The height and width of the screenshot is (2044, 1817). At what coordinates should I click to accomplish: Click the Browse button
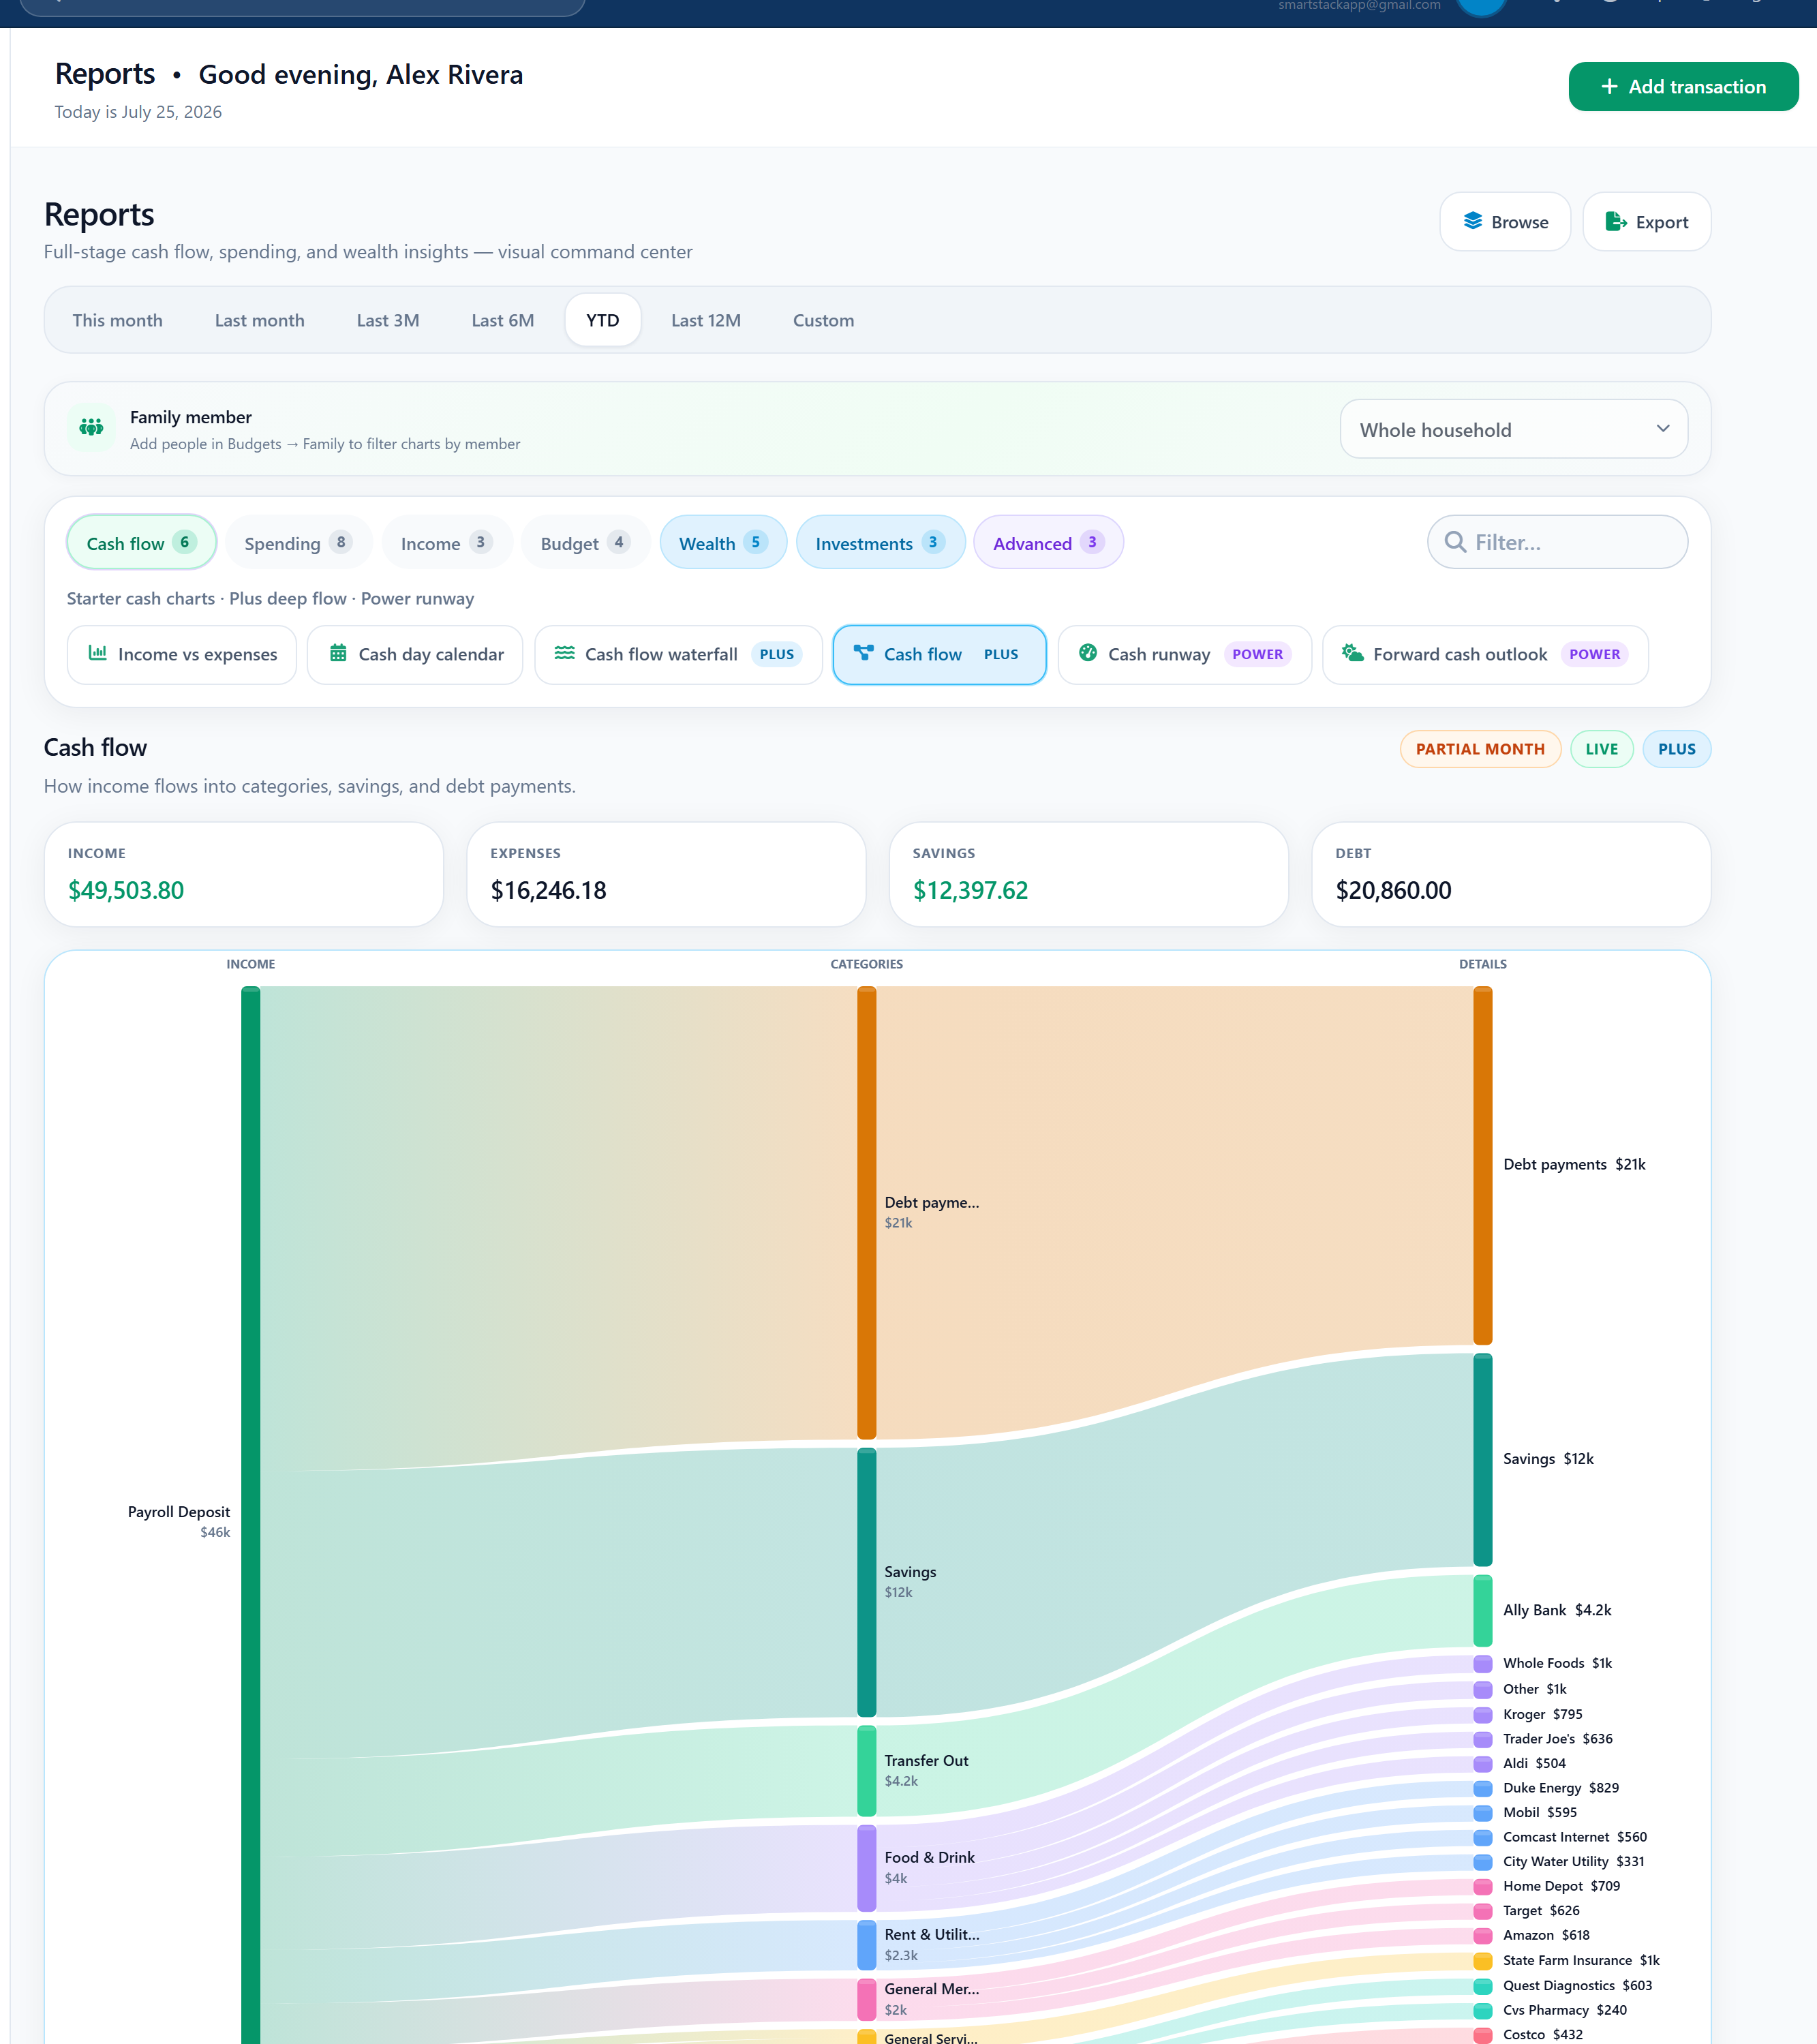1504,221
